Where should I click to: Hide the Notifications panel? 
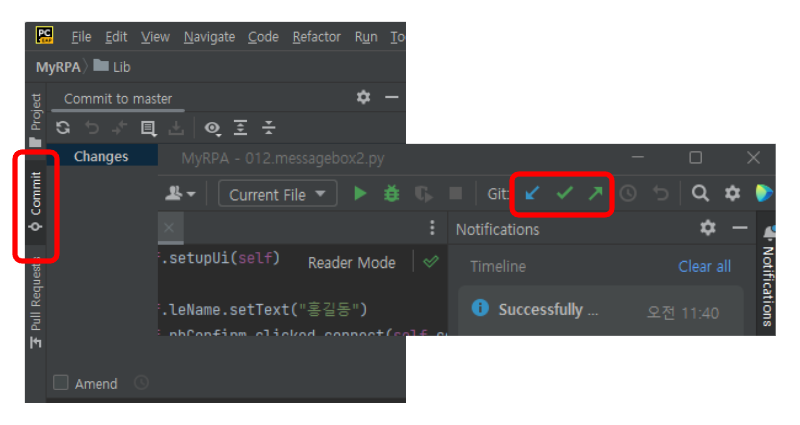pyautogui.click(x=740, y=228)
